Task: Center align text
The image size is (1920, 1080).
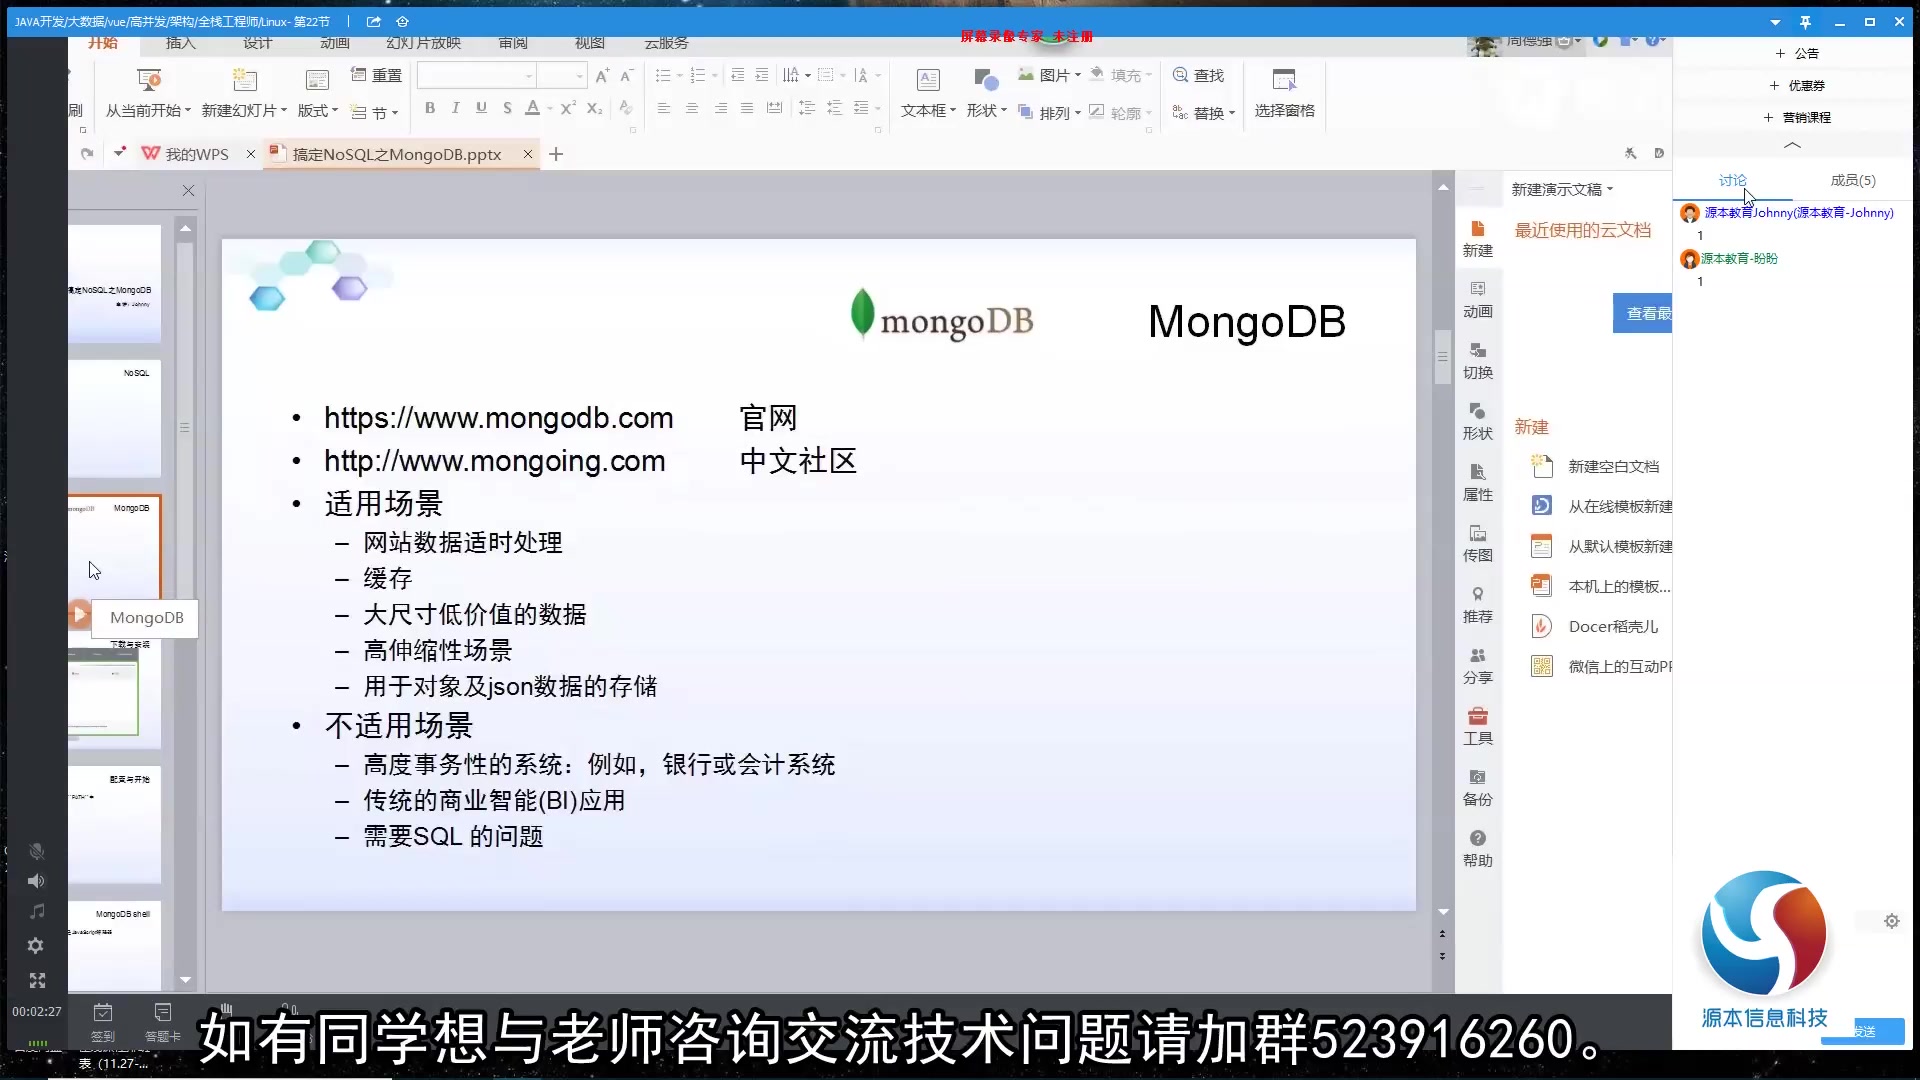Action: [x=692, y=108]
